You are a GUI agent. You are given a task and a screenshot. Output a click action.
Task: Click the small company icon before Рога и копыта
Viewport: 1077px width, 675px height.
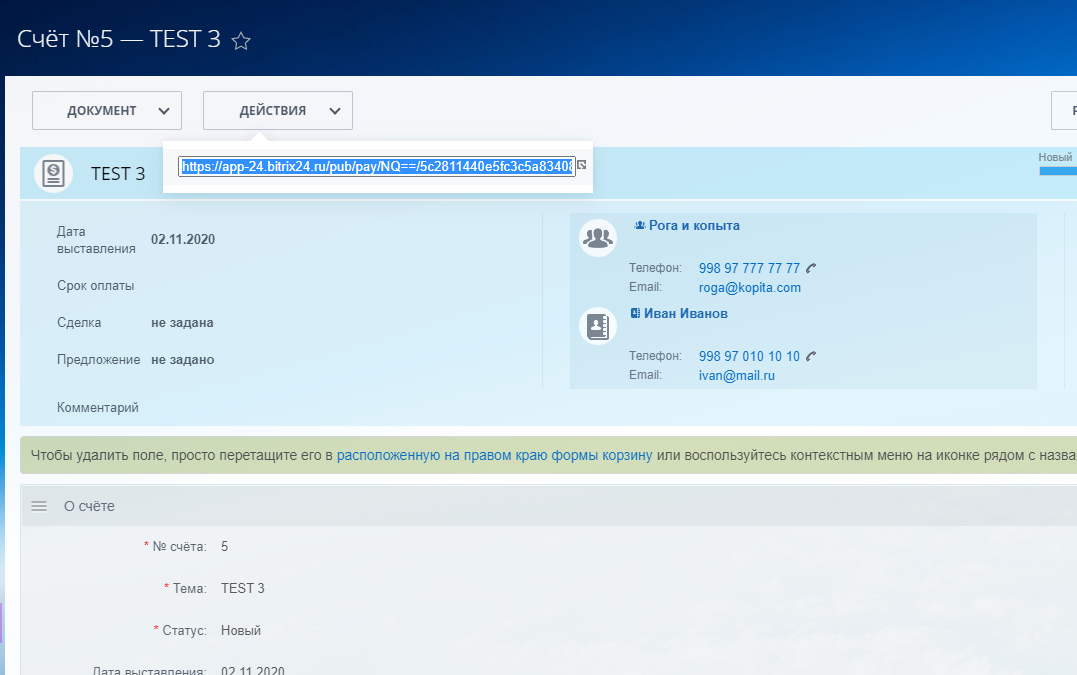pos(639,225)
